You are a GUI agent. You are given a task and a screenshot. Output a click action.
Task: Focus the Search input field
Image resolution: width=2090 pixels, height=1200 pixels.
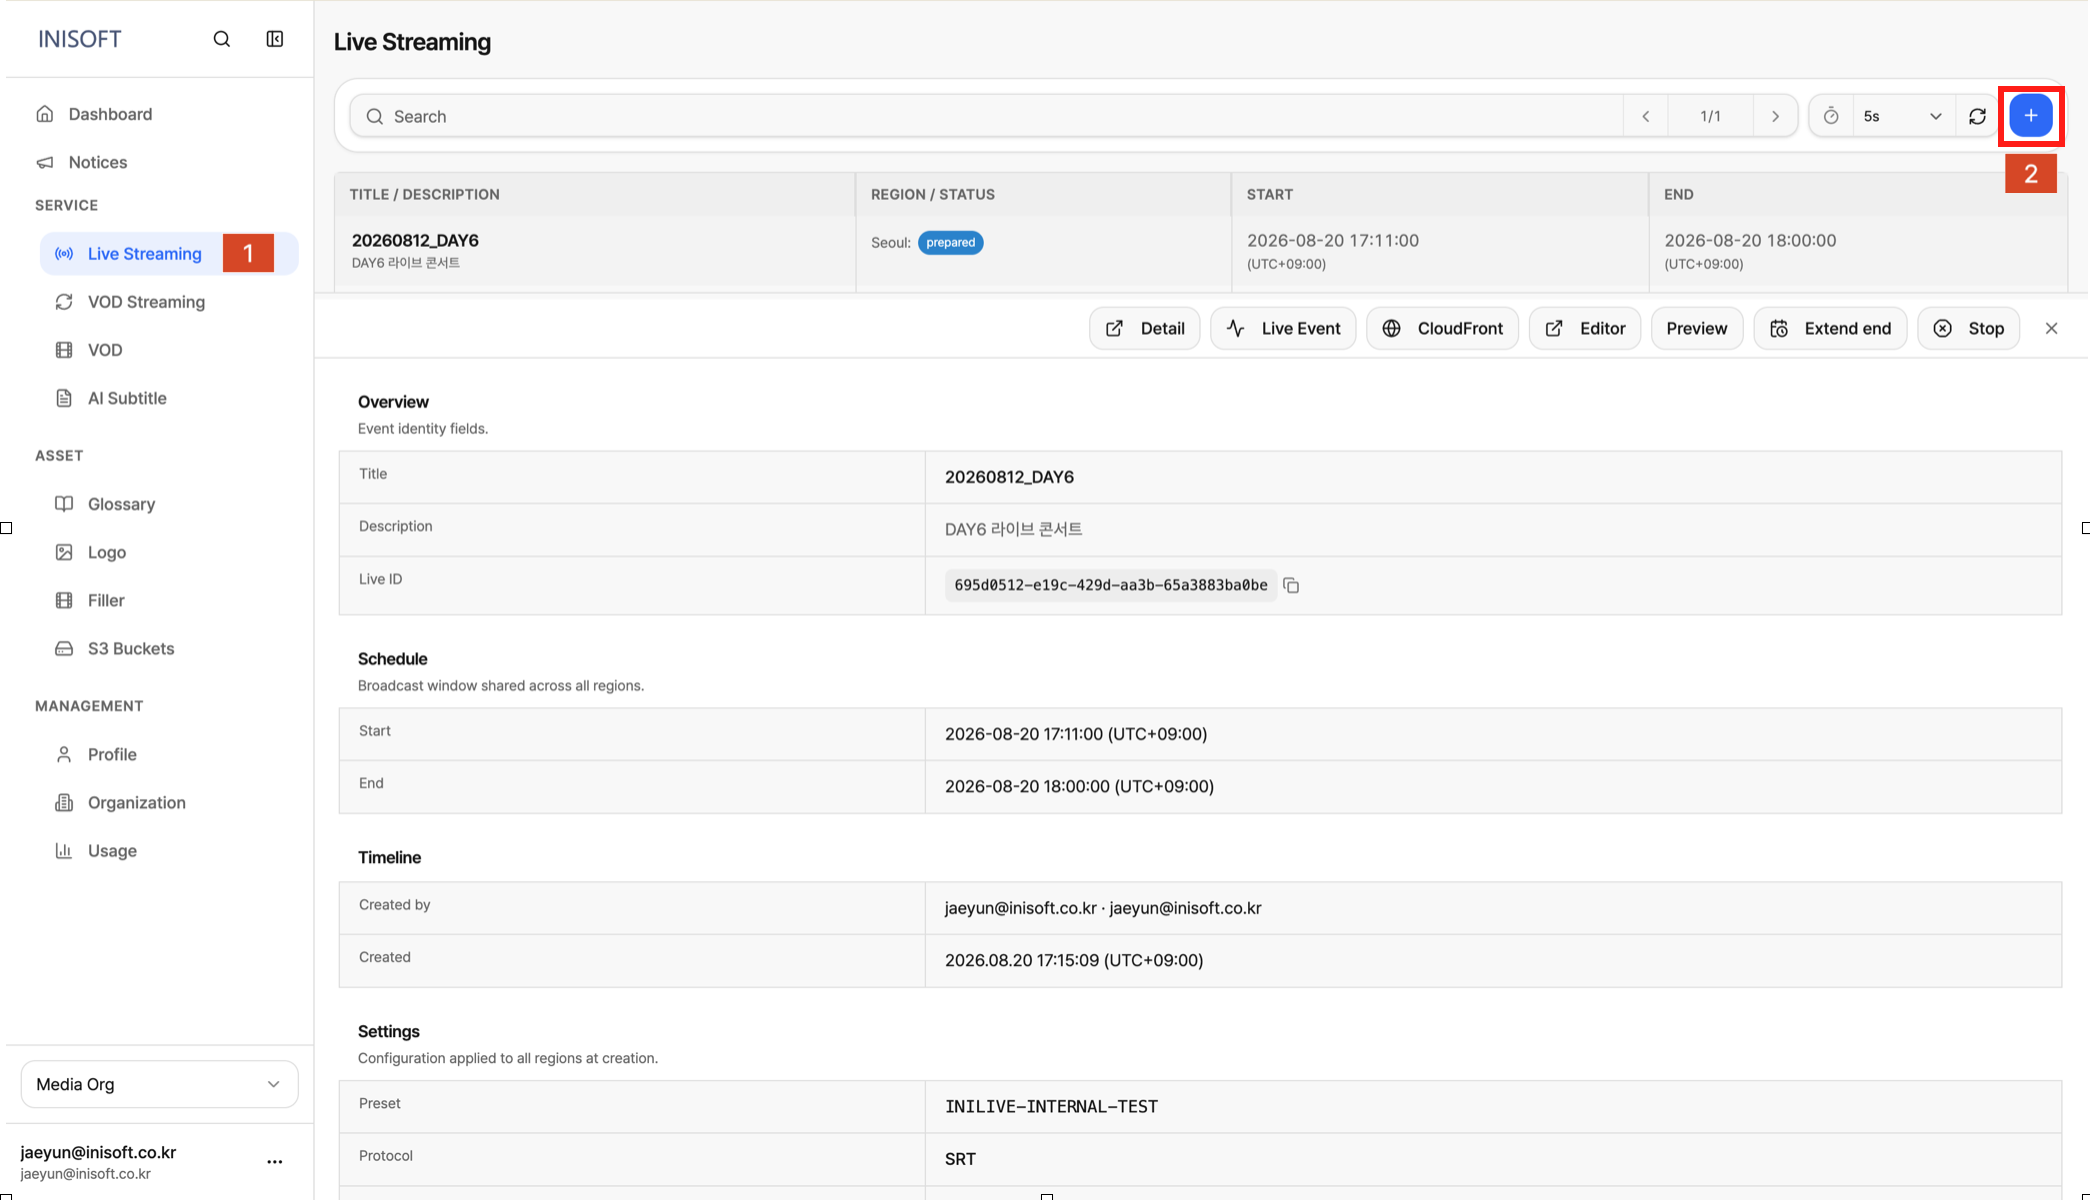click(x=985, y=116)
